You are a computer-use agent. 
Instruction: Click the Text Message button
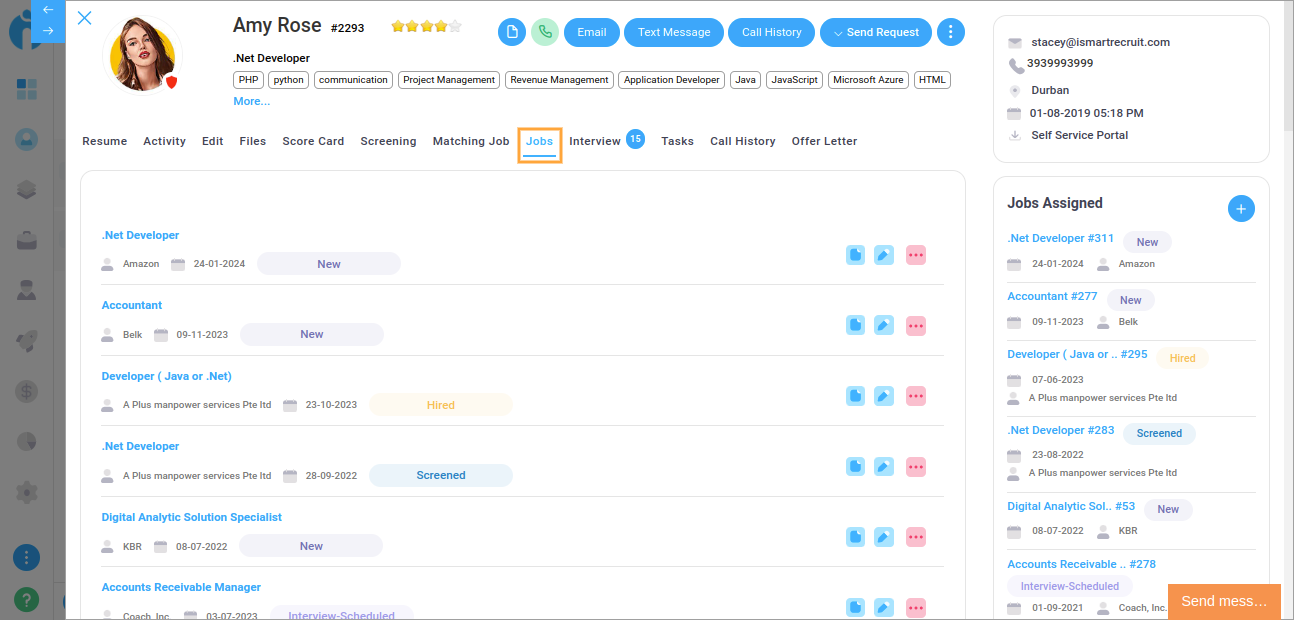(x=674, y=32)
